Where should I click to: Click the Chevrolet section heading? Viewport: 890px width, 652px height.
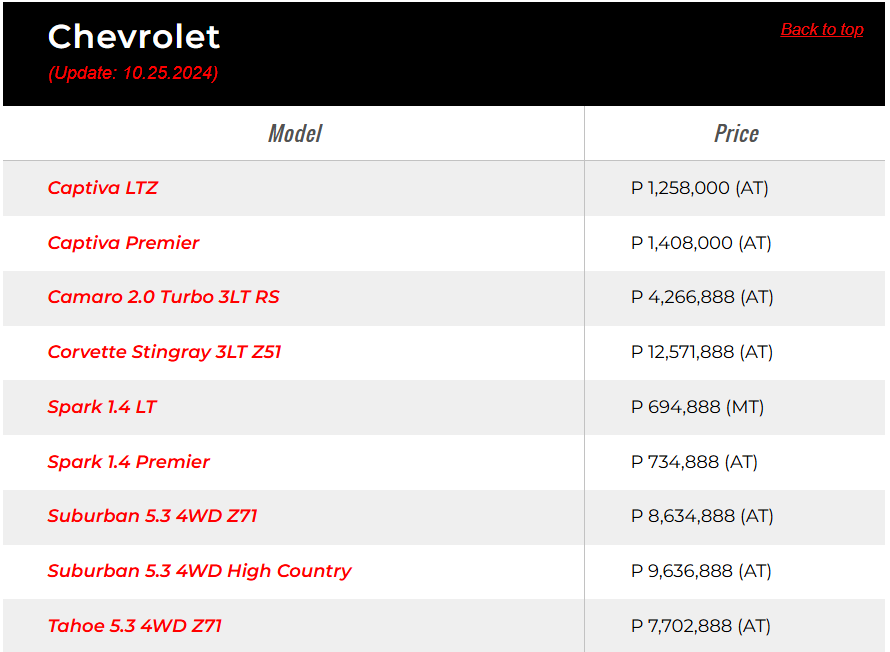coord(134,37)
